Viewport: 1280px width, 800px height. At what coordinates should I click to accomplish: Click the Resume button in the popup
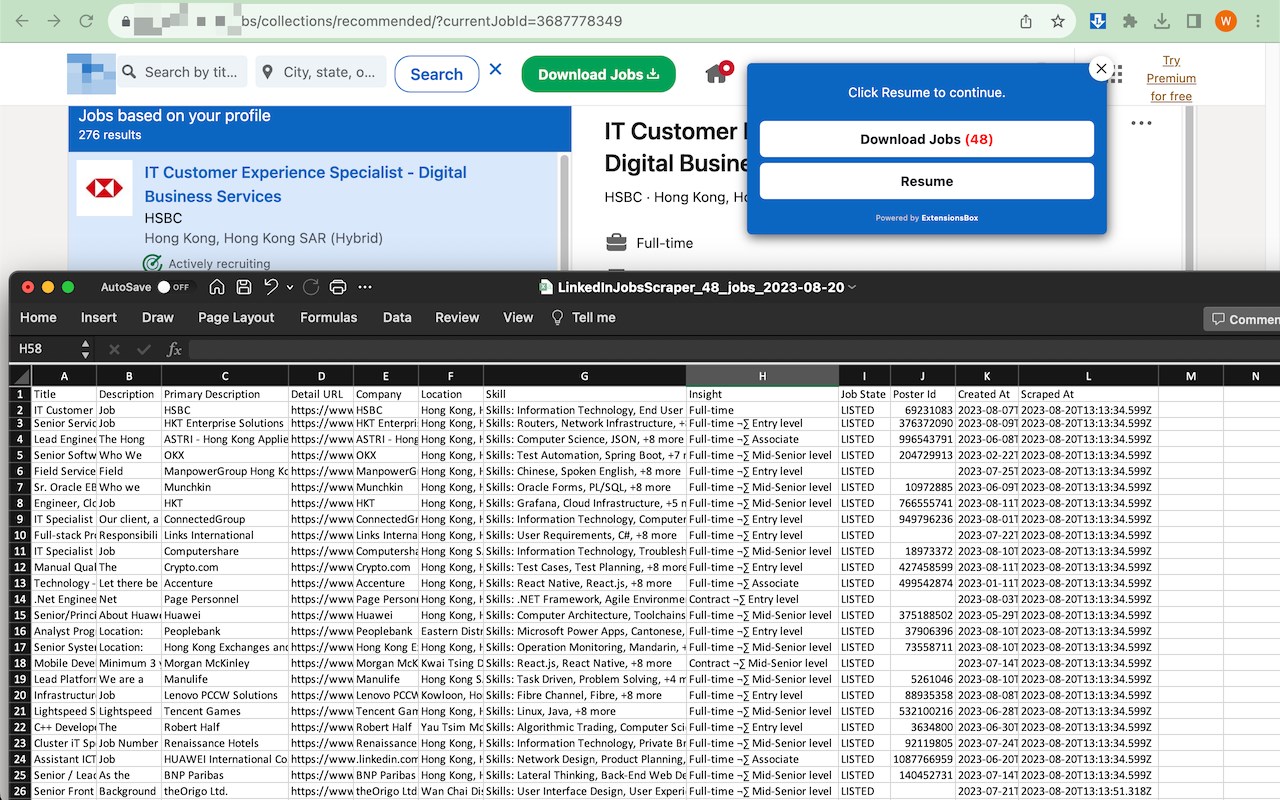pos(927,181)
